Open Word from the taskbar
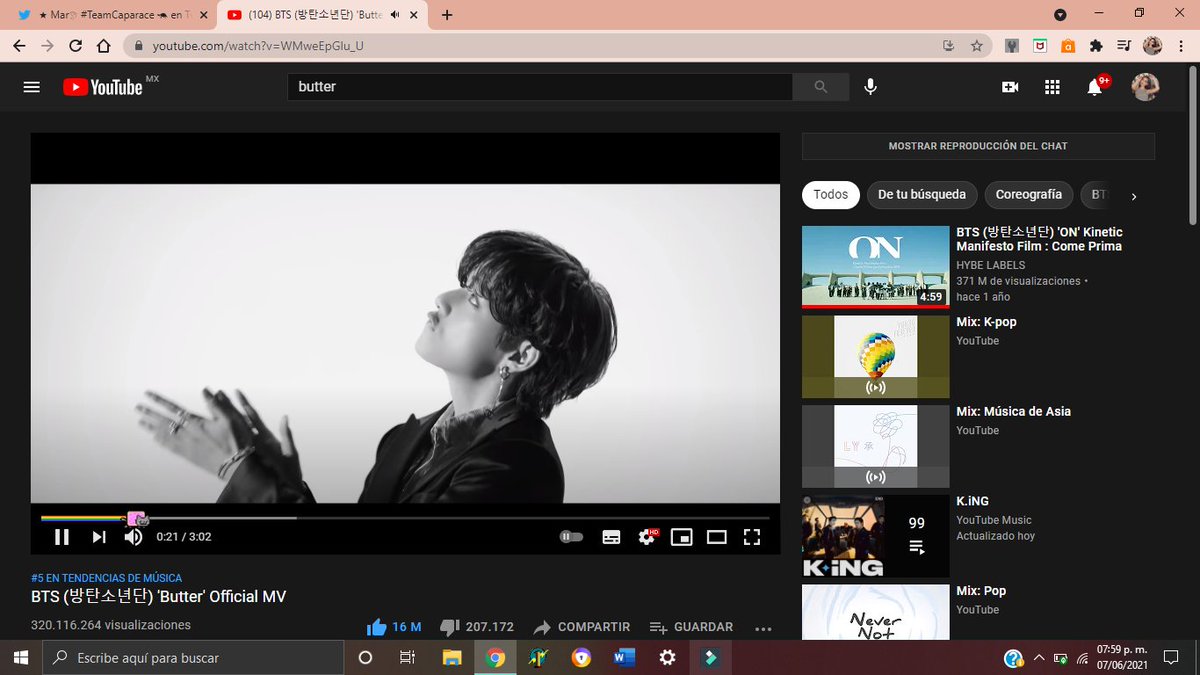The height and width of the screenshot is (675, 1200). click(624, 658)
